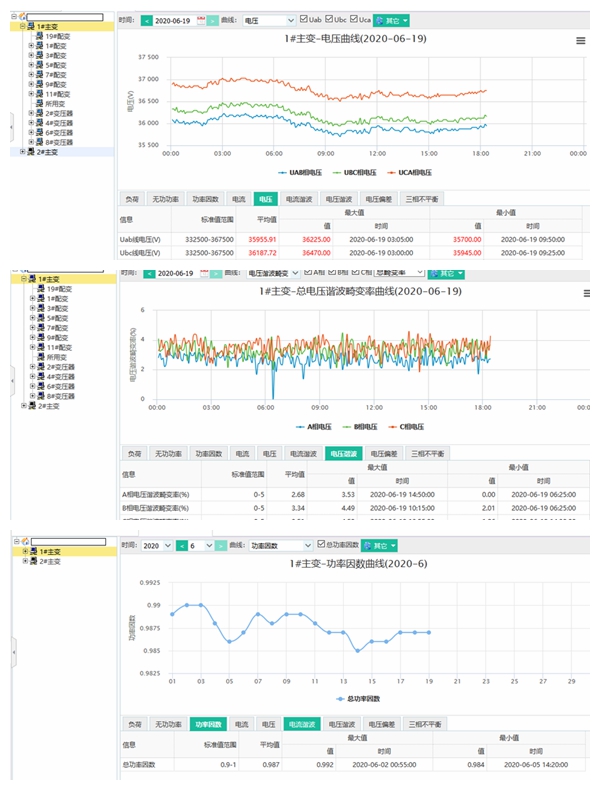
Task: Click Uab线电压 average value 35955.91
Action: click(262, 240)
